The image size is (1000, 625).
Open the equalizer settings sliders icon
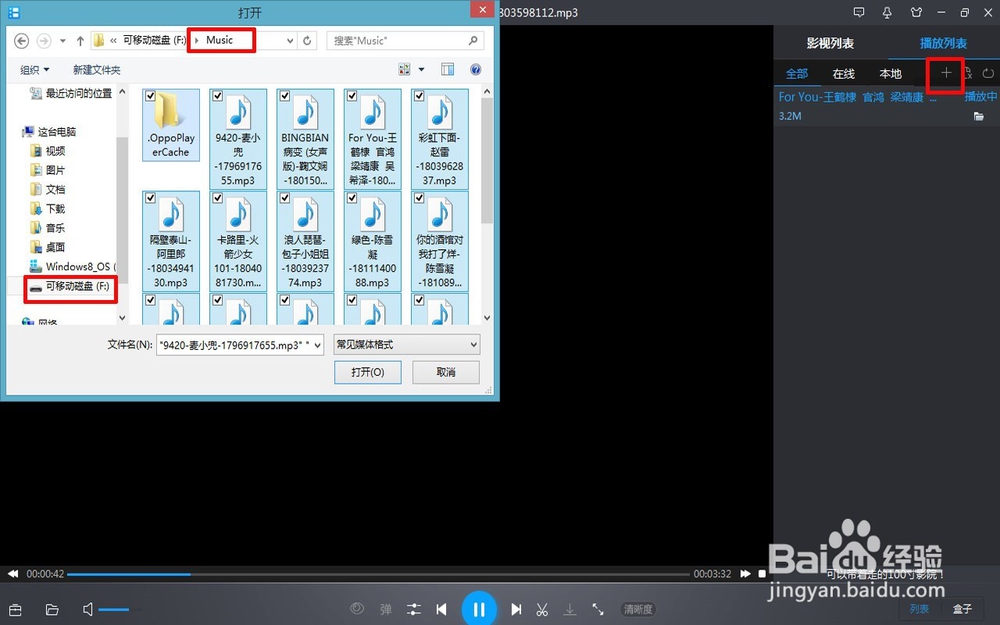pos(414,610)
